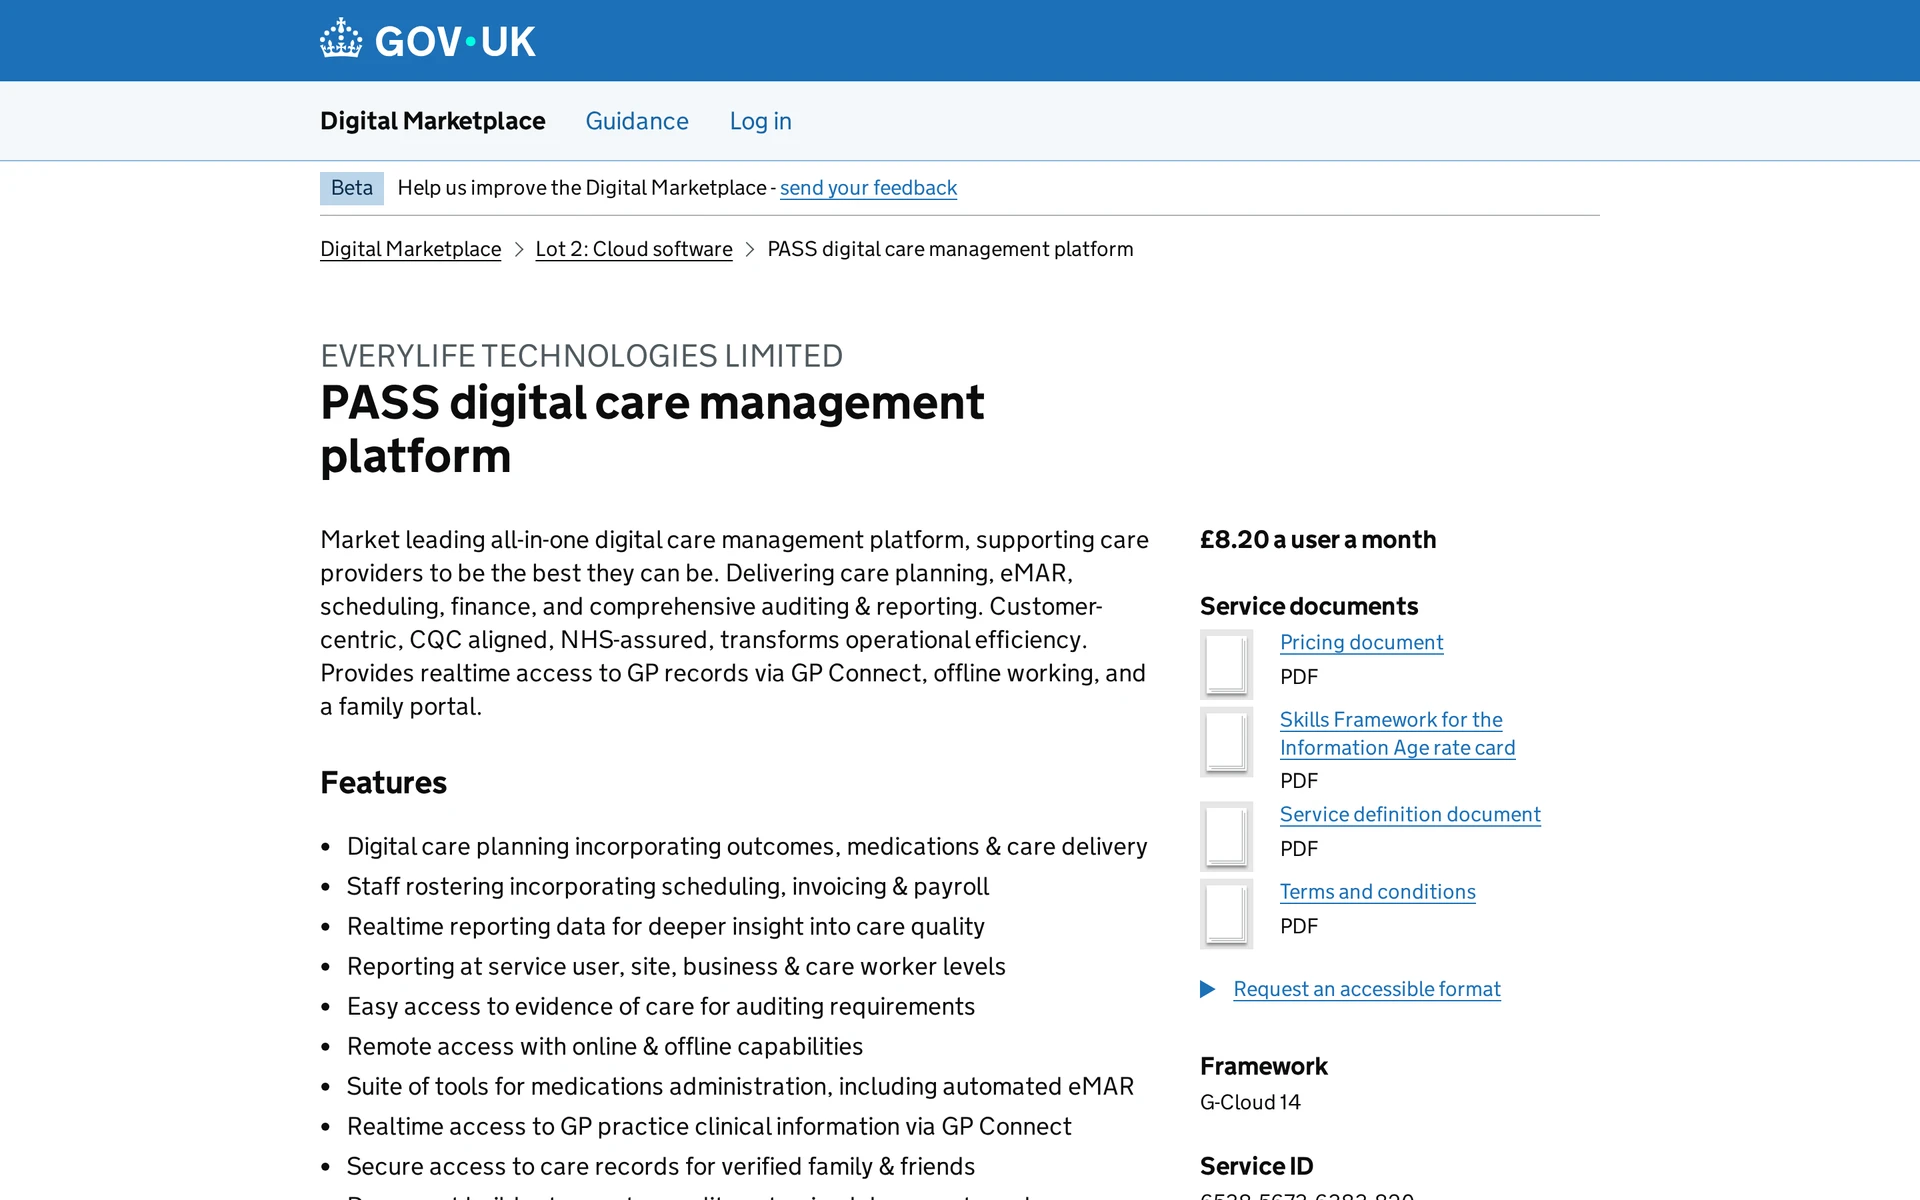Click 'Reporting at service user, site' feature
This screenshot has width=1920, height=1200.
click(676, 967)
